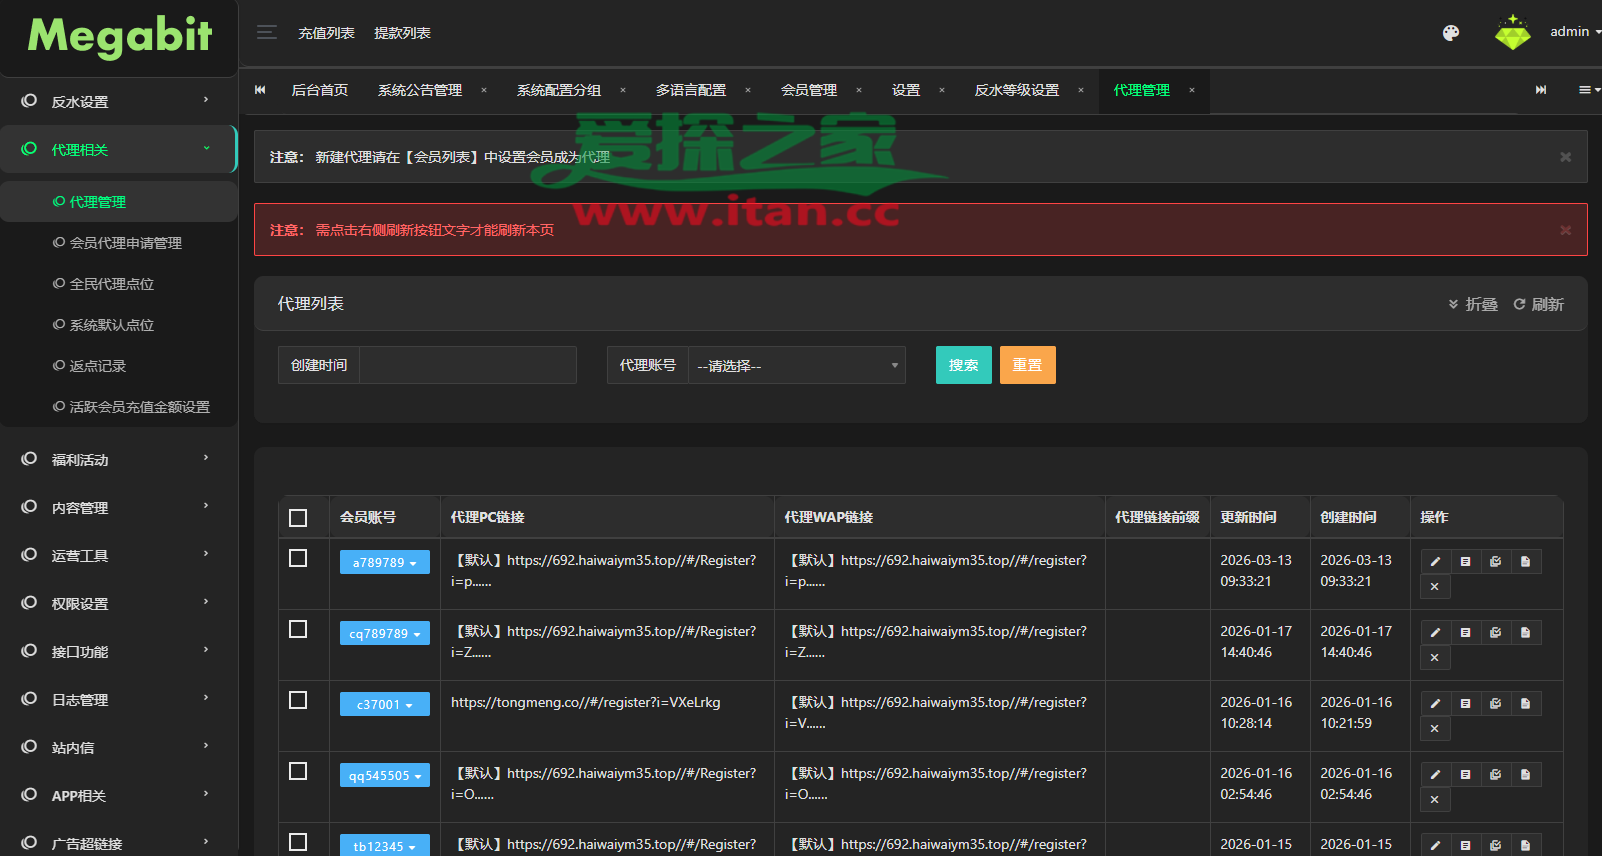Click the document icon for qq545505

[1525, 775]
